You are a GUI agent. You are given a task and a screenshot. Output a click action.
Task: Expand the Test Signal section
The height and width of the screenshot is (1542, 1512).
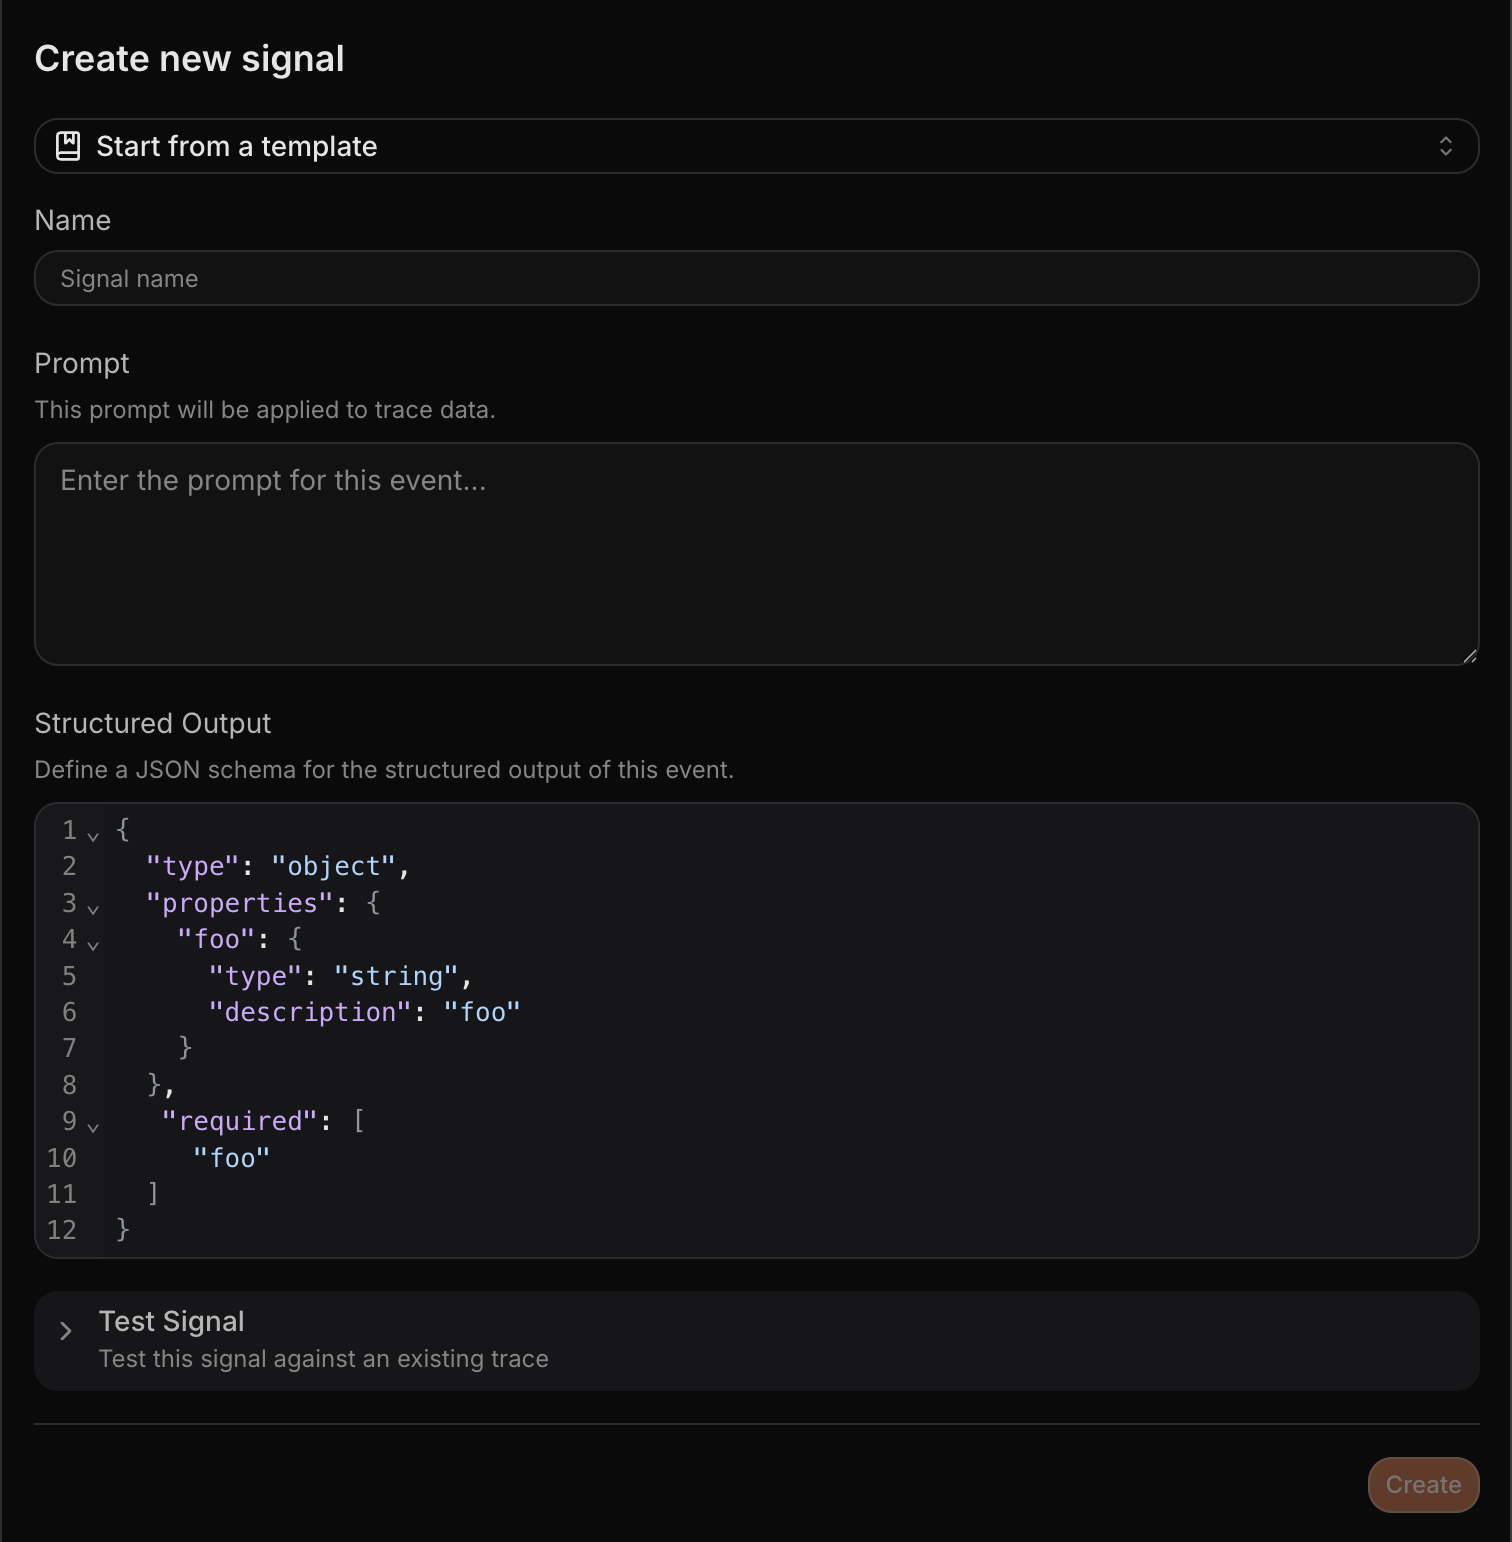[171, 1320]
